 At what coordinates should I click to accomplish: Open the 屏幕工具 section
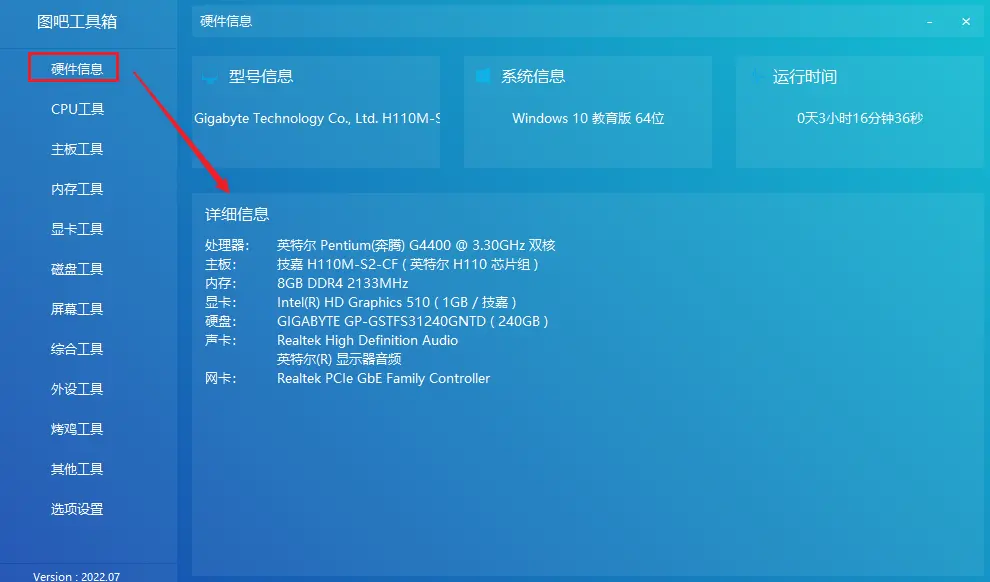(x=77, y=308)
